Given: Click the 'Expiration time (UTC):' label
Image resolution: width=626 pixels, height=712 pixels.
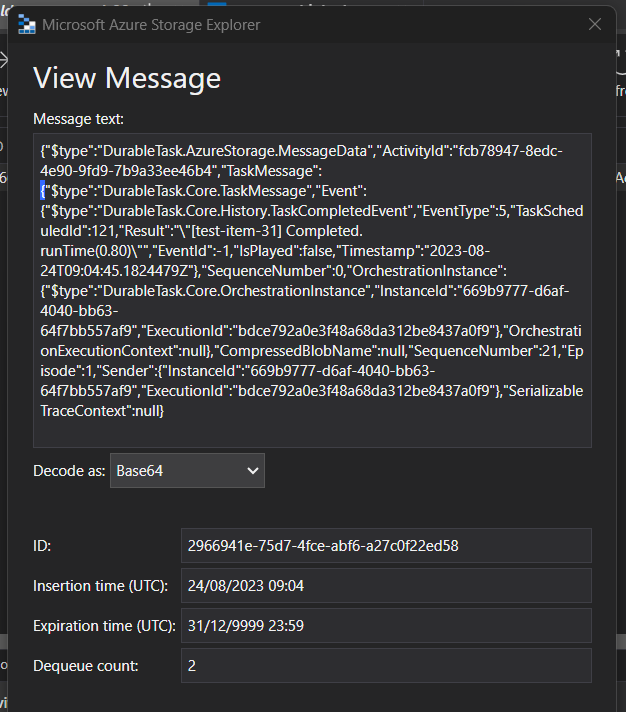Looking at the screenshot, I should click(104, 626).
